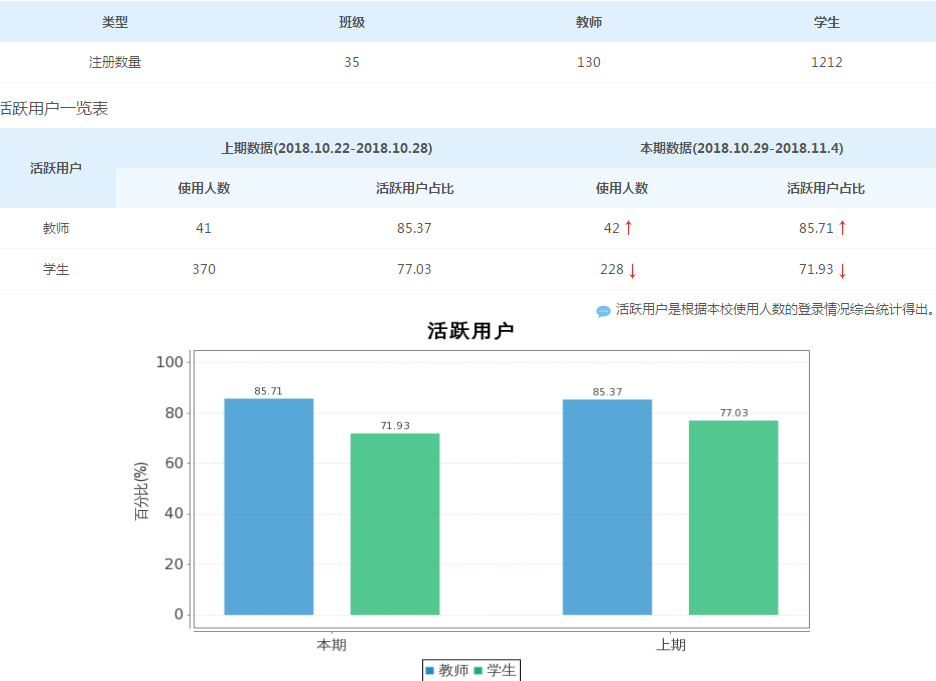The height and width of the screenshot is (681, 936).
Task: Click the red down arrow beside 71.93
Action: tap(842, 270)
